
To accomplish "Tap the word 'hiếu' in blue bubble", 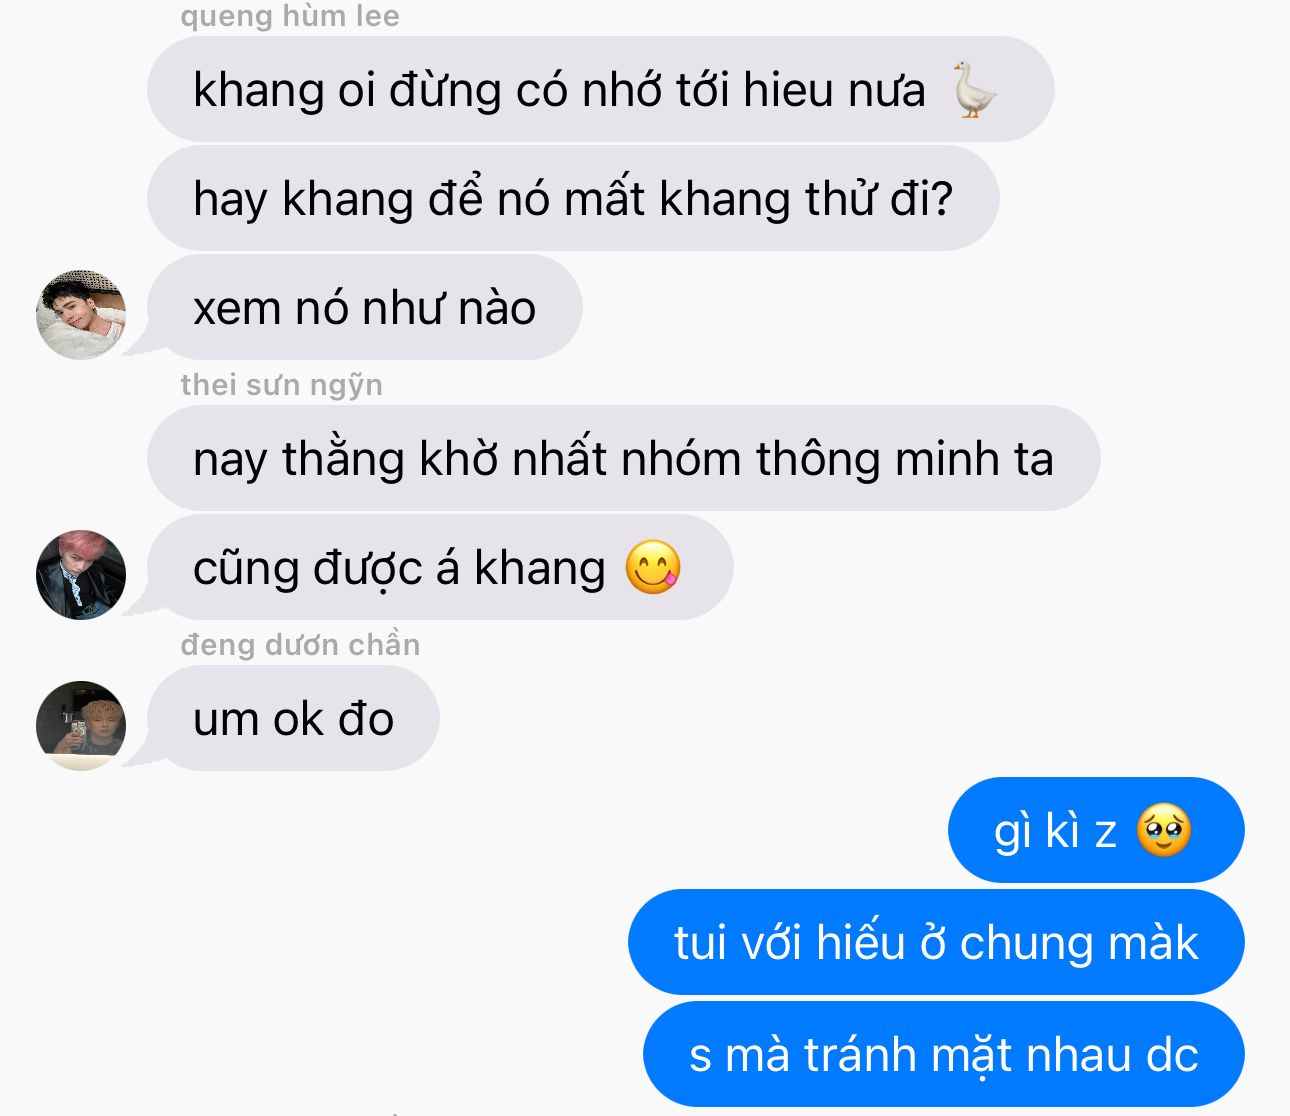I will (x=860, y=942).
